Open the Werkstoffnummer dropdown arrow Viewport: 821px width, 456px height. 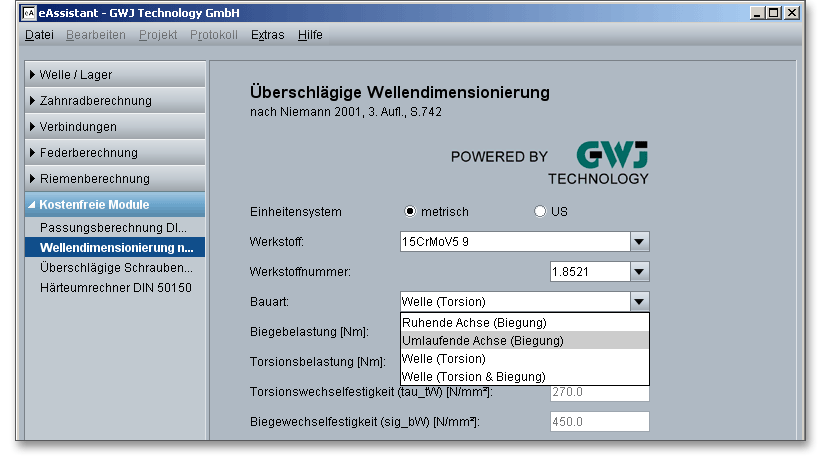point(640,271)
